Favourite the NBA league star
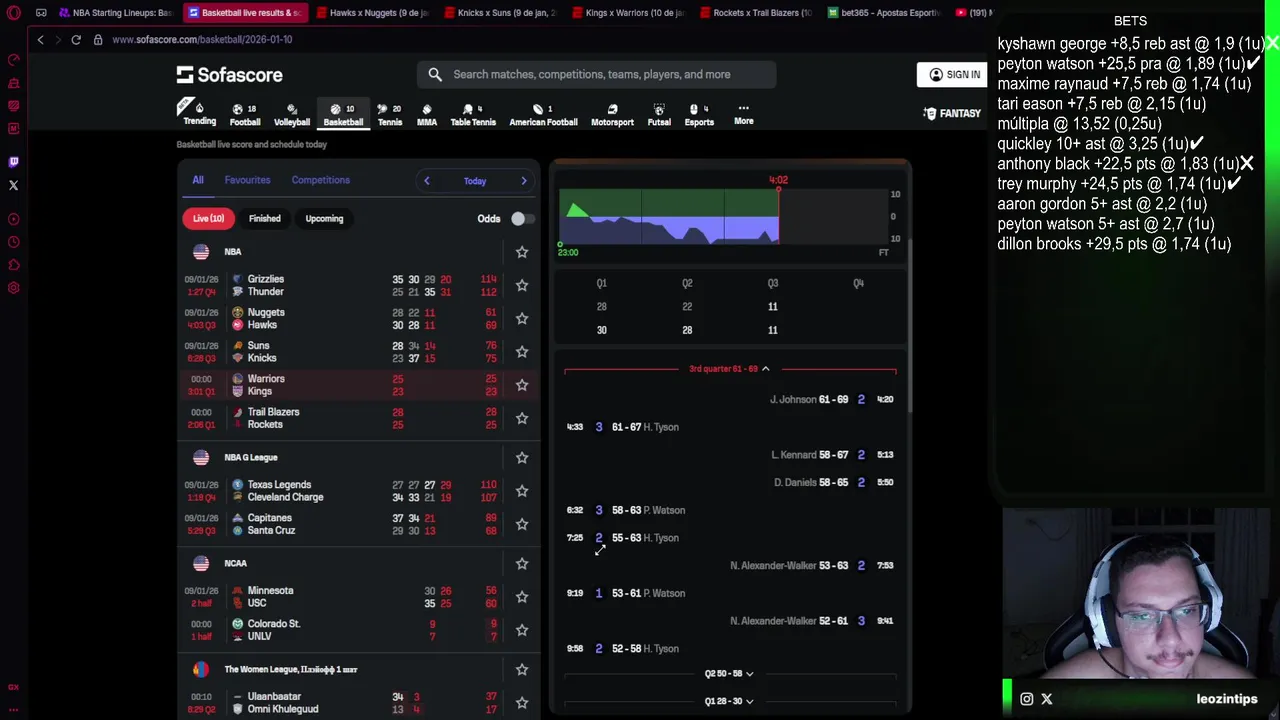1280x720 pixels. [522, 252]
